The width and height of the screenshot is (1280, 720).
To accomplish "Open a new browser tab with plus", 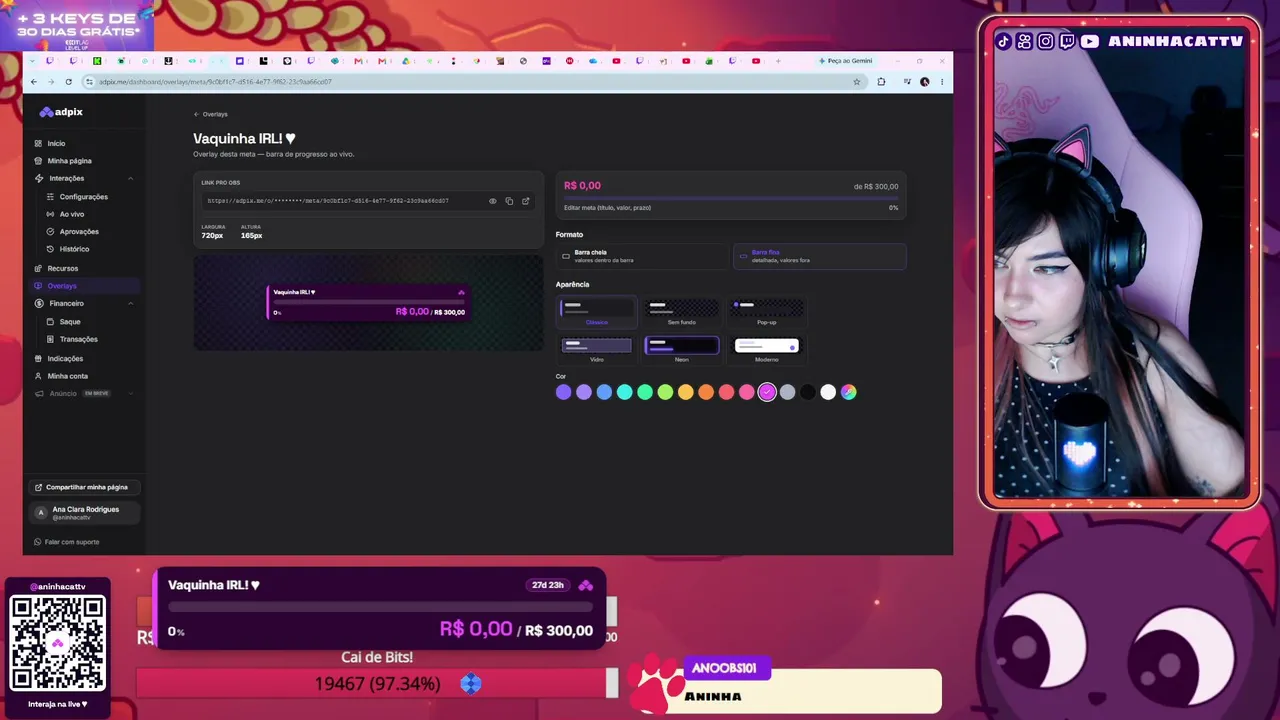I will (778, 61).
